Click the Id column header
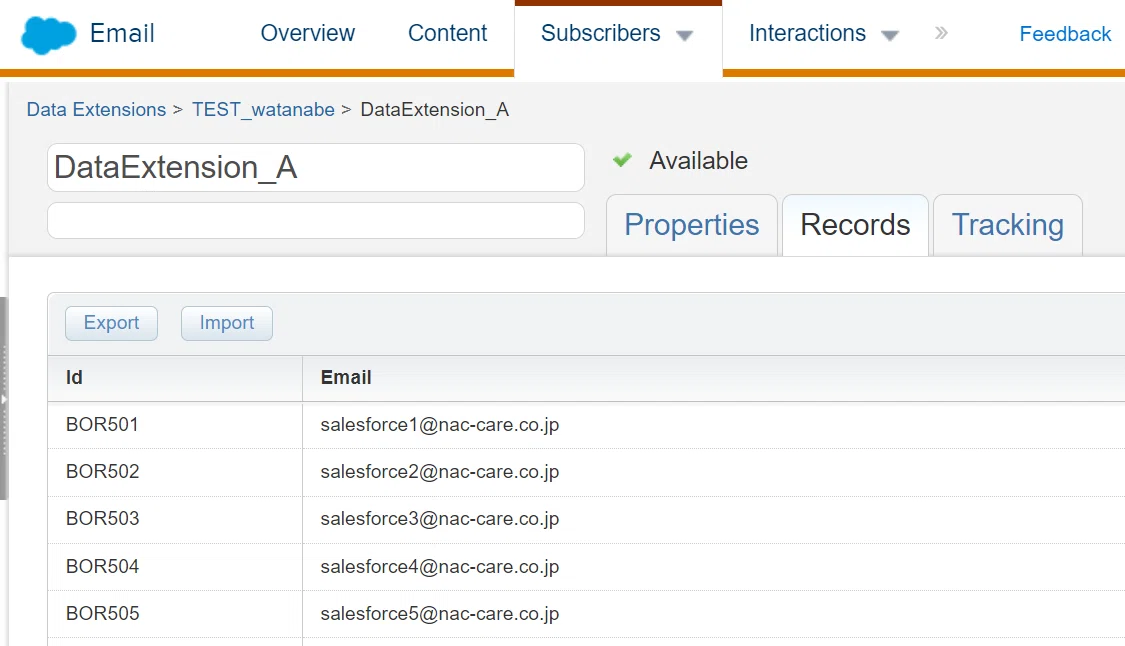 175,378
